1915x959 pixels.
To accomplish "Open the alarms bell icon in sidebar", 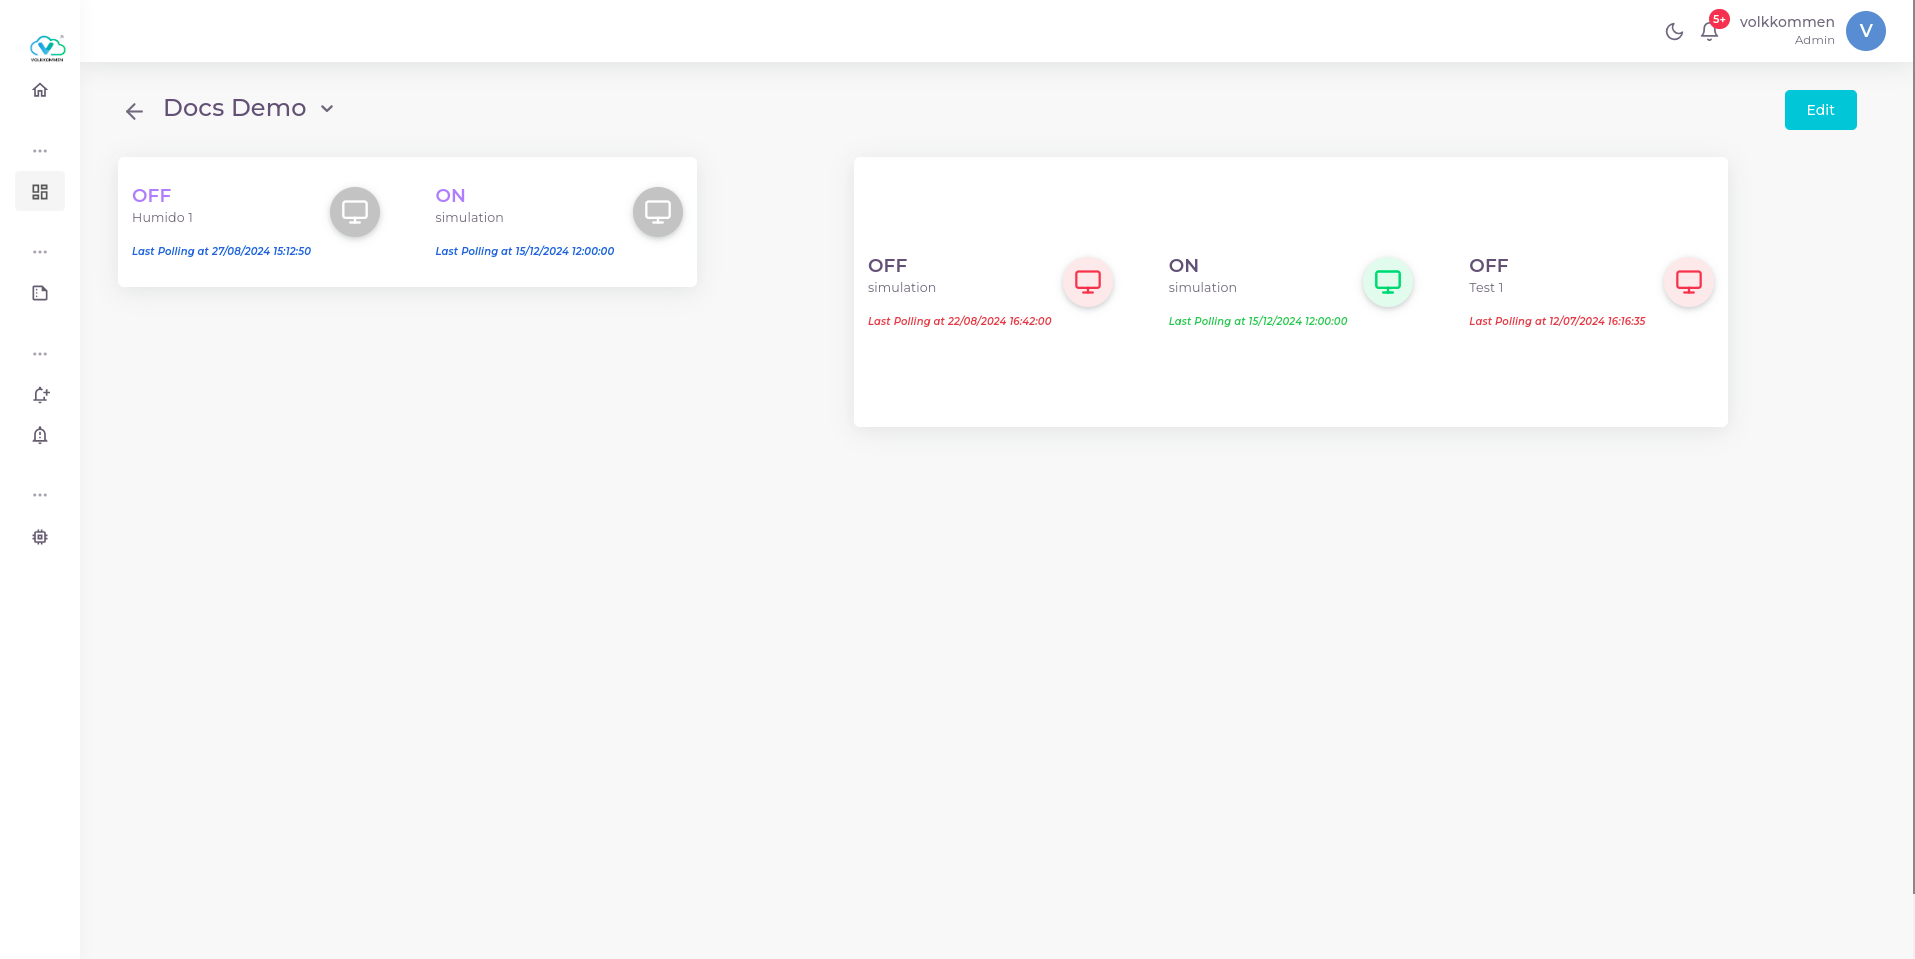I will pyautogui.click(x=40, y=435).
